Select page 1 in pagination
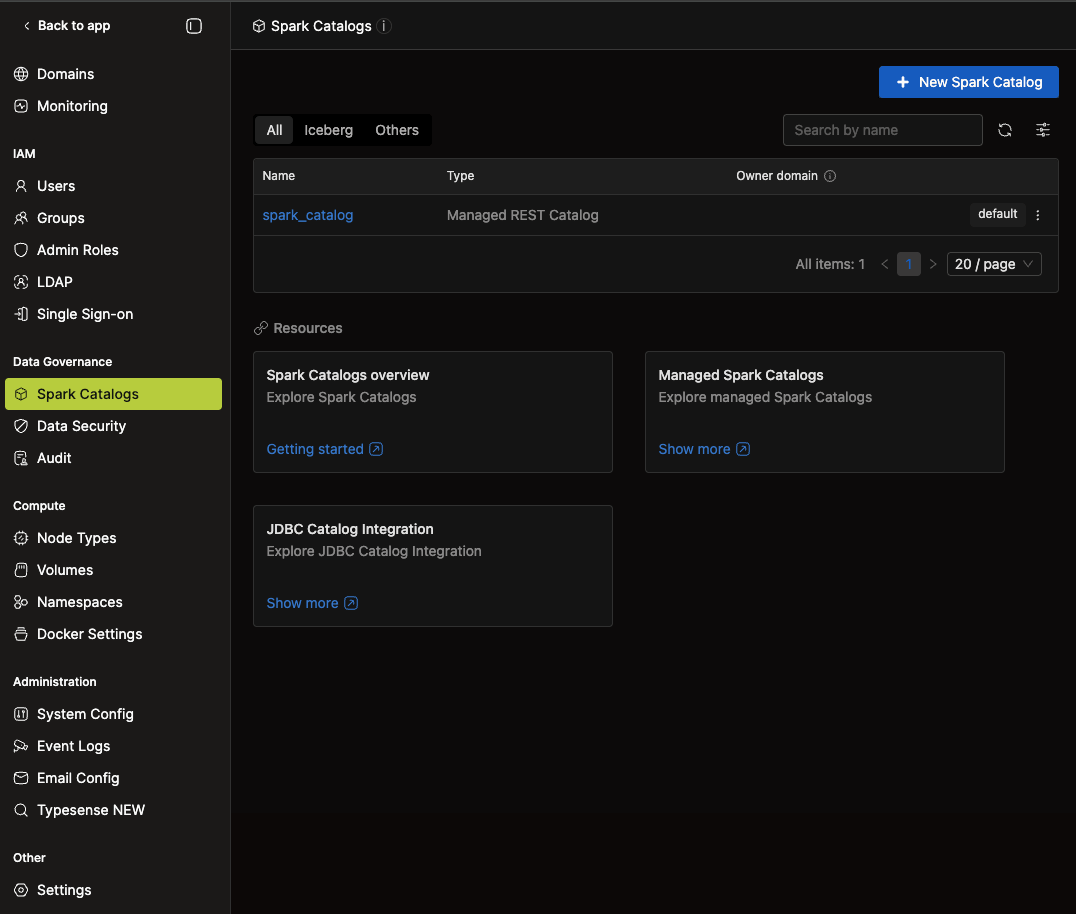This screenshot has width=1076, height=914. pos(909,264)
